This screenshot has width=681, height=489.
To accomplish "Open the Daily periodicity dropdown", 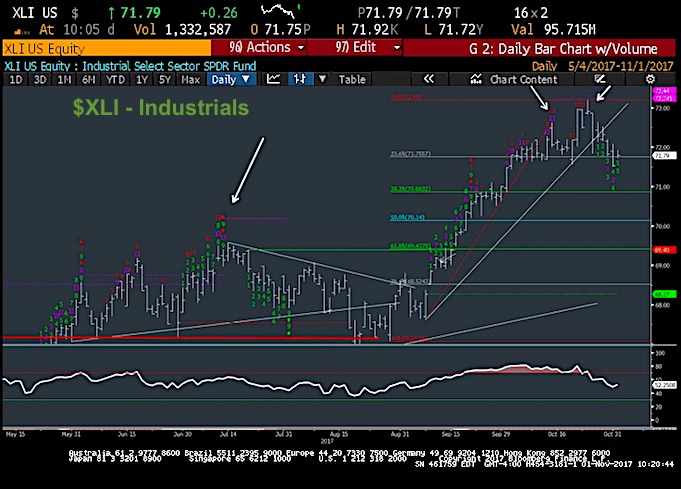I will click(231, 79).
